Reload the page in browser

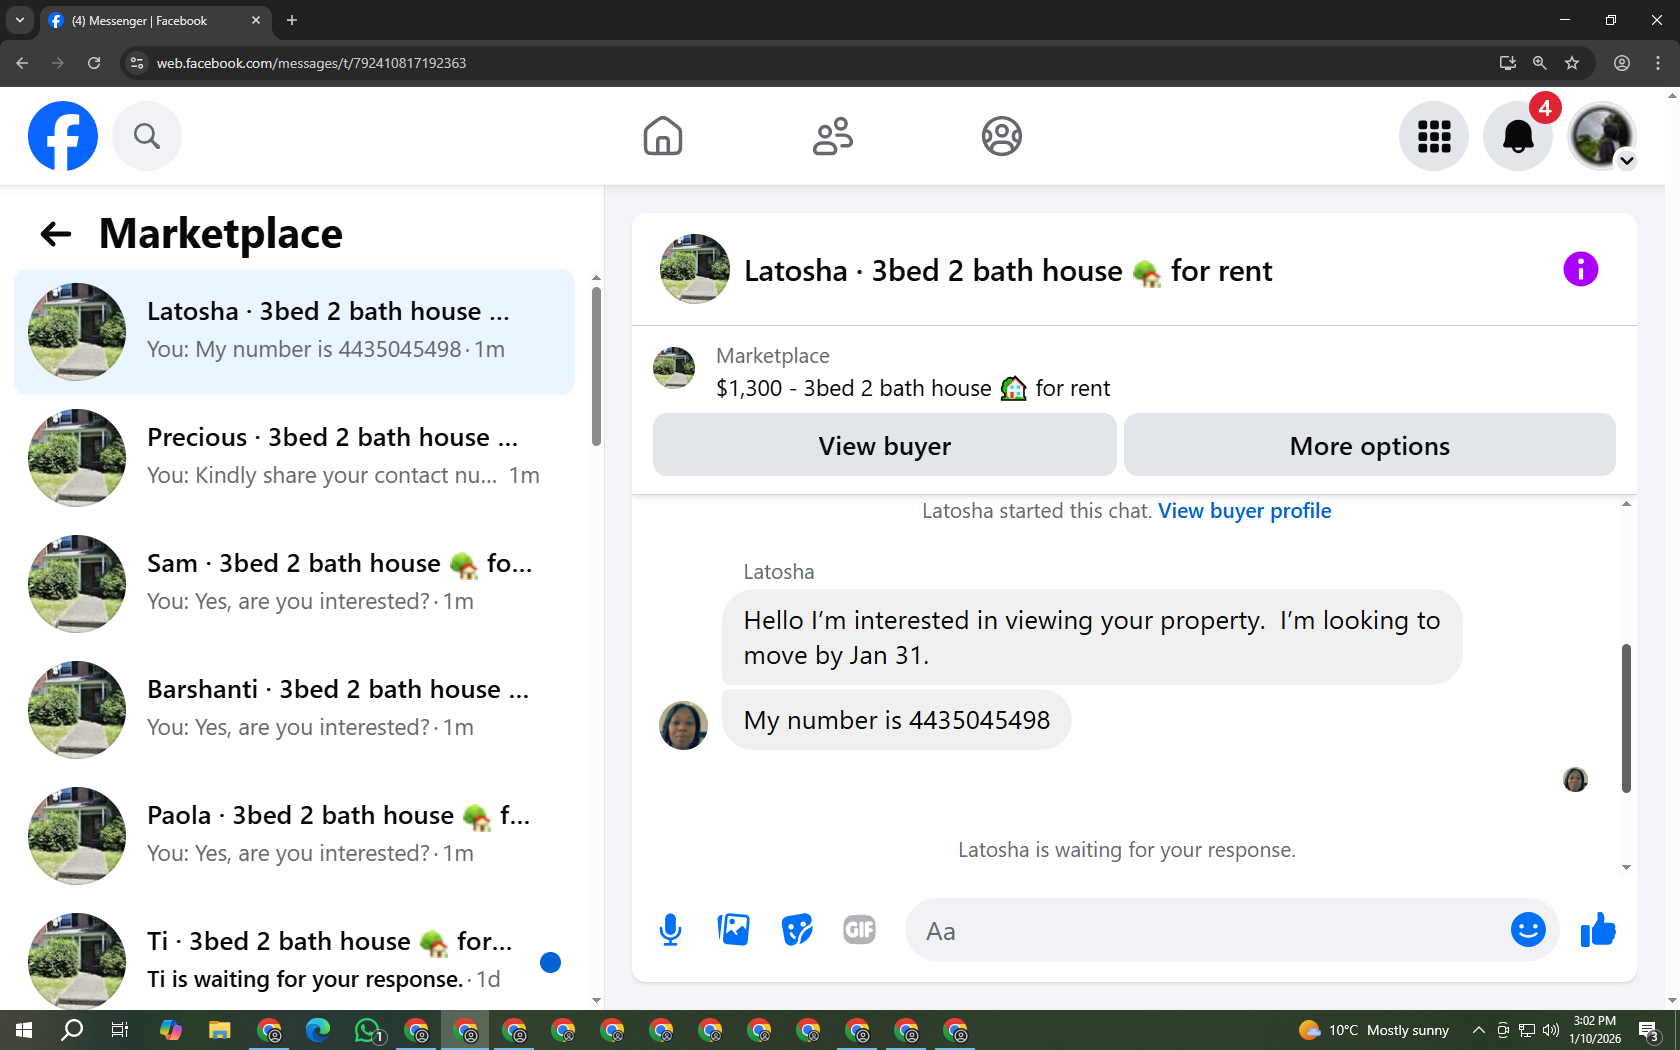coord(94,63)
